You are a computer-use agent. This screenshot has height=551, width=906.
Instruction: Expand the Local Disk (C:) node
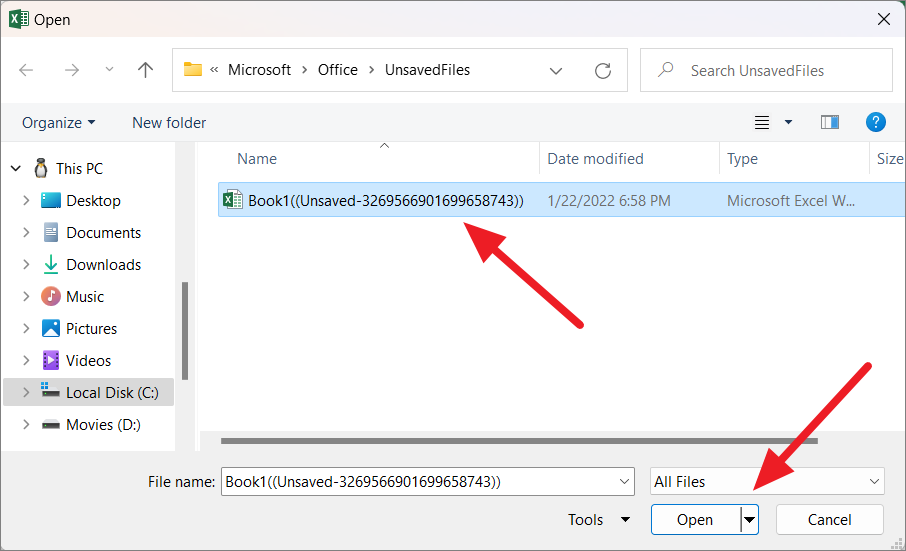click(x=26, y=392)
